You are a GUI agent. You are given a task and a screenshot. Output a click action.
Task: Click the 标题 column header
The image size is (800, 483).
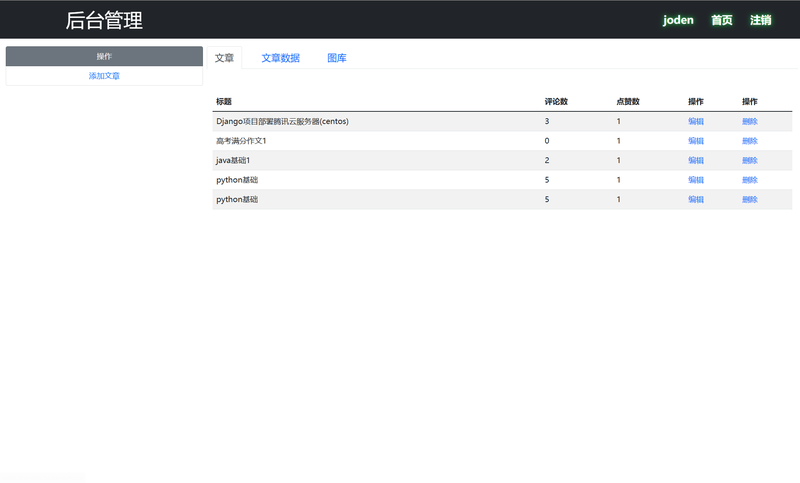click(x=223, y=101)
